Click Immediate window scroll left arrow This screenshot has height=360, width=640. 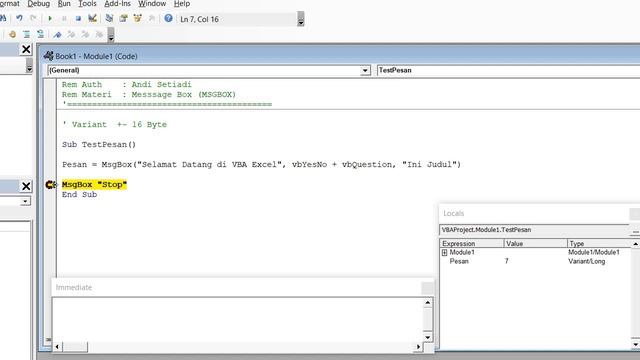tap(57, 347)
